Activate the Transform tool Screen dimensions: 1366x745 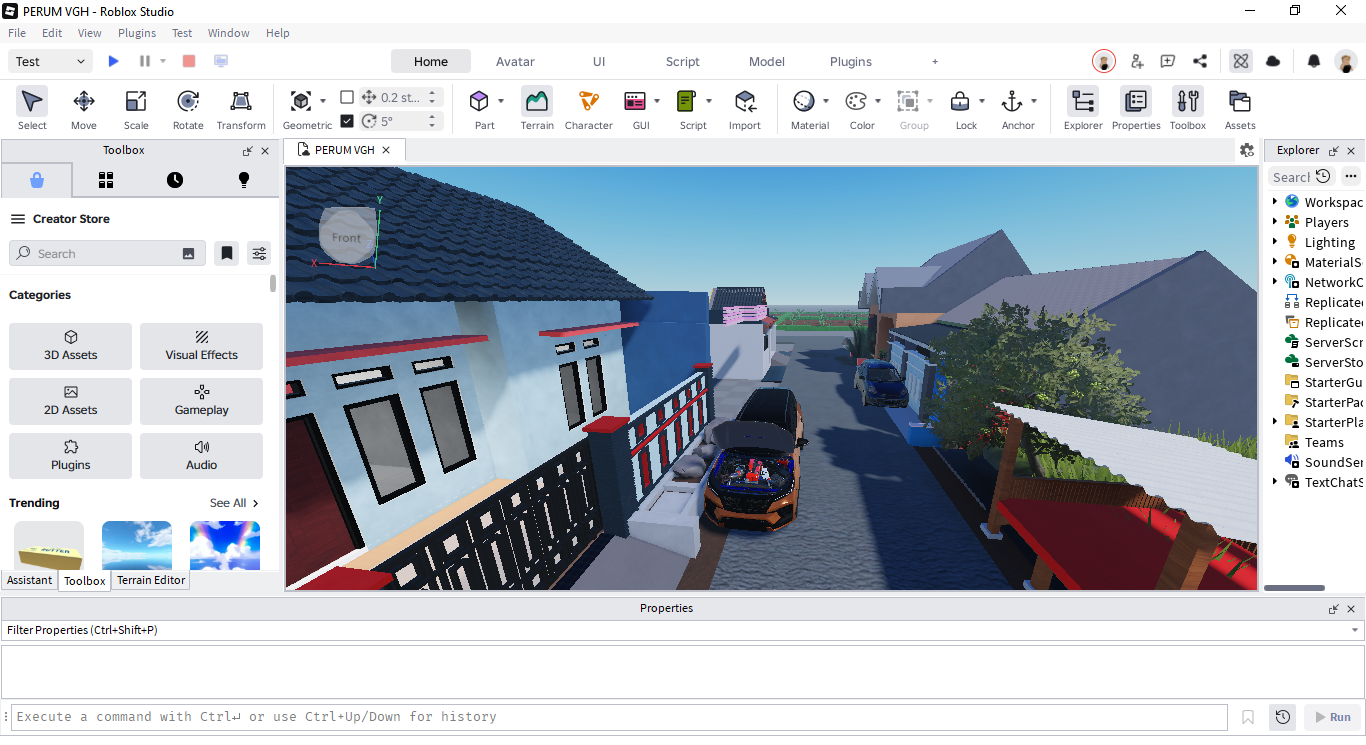pos(241,109)
